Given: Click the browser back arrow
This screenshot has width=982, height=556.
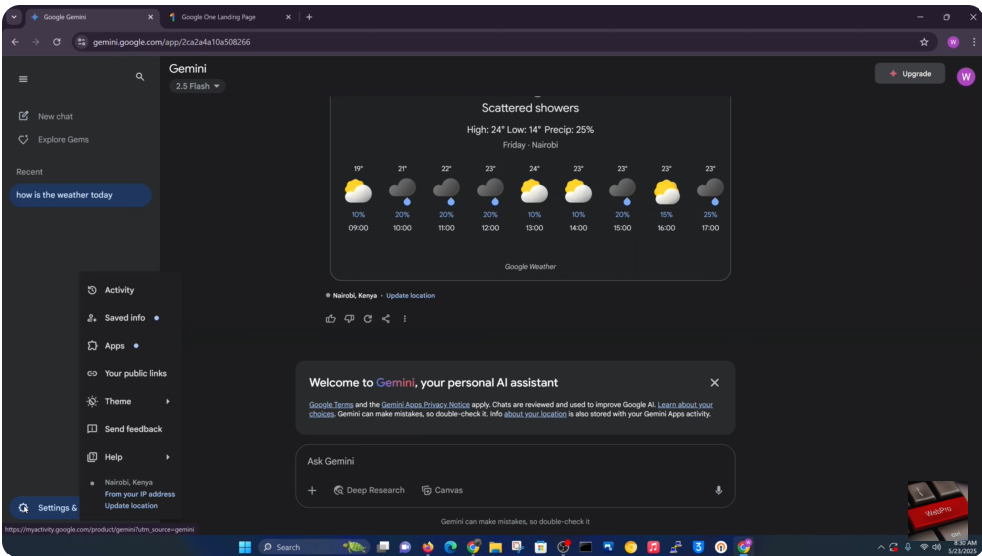Looking at the screenshot, I should click(x=15, y=42).
